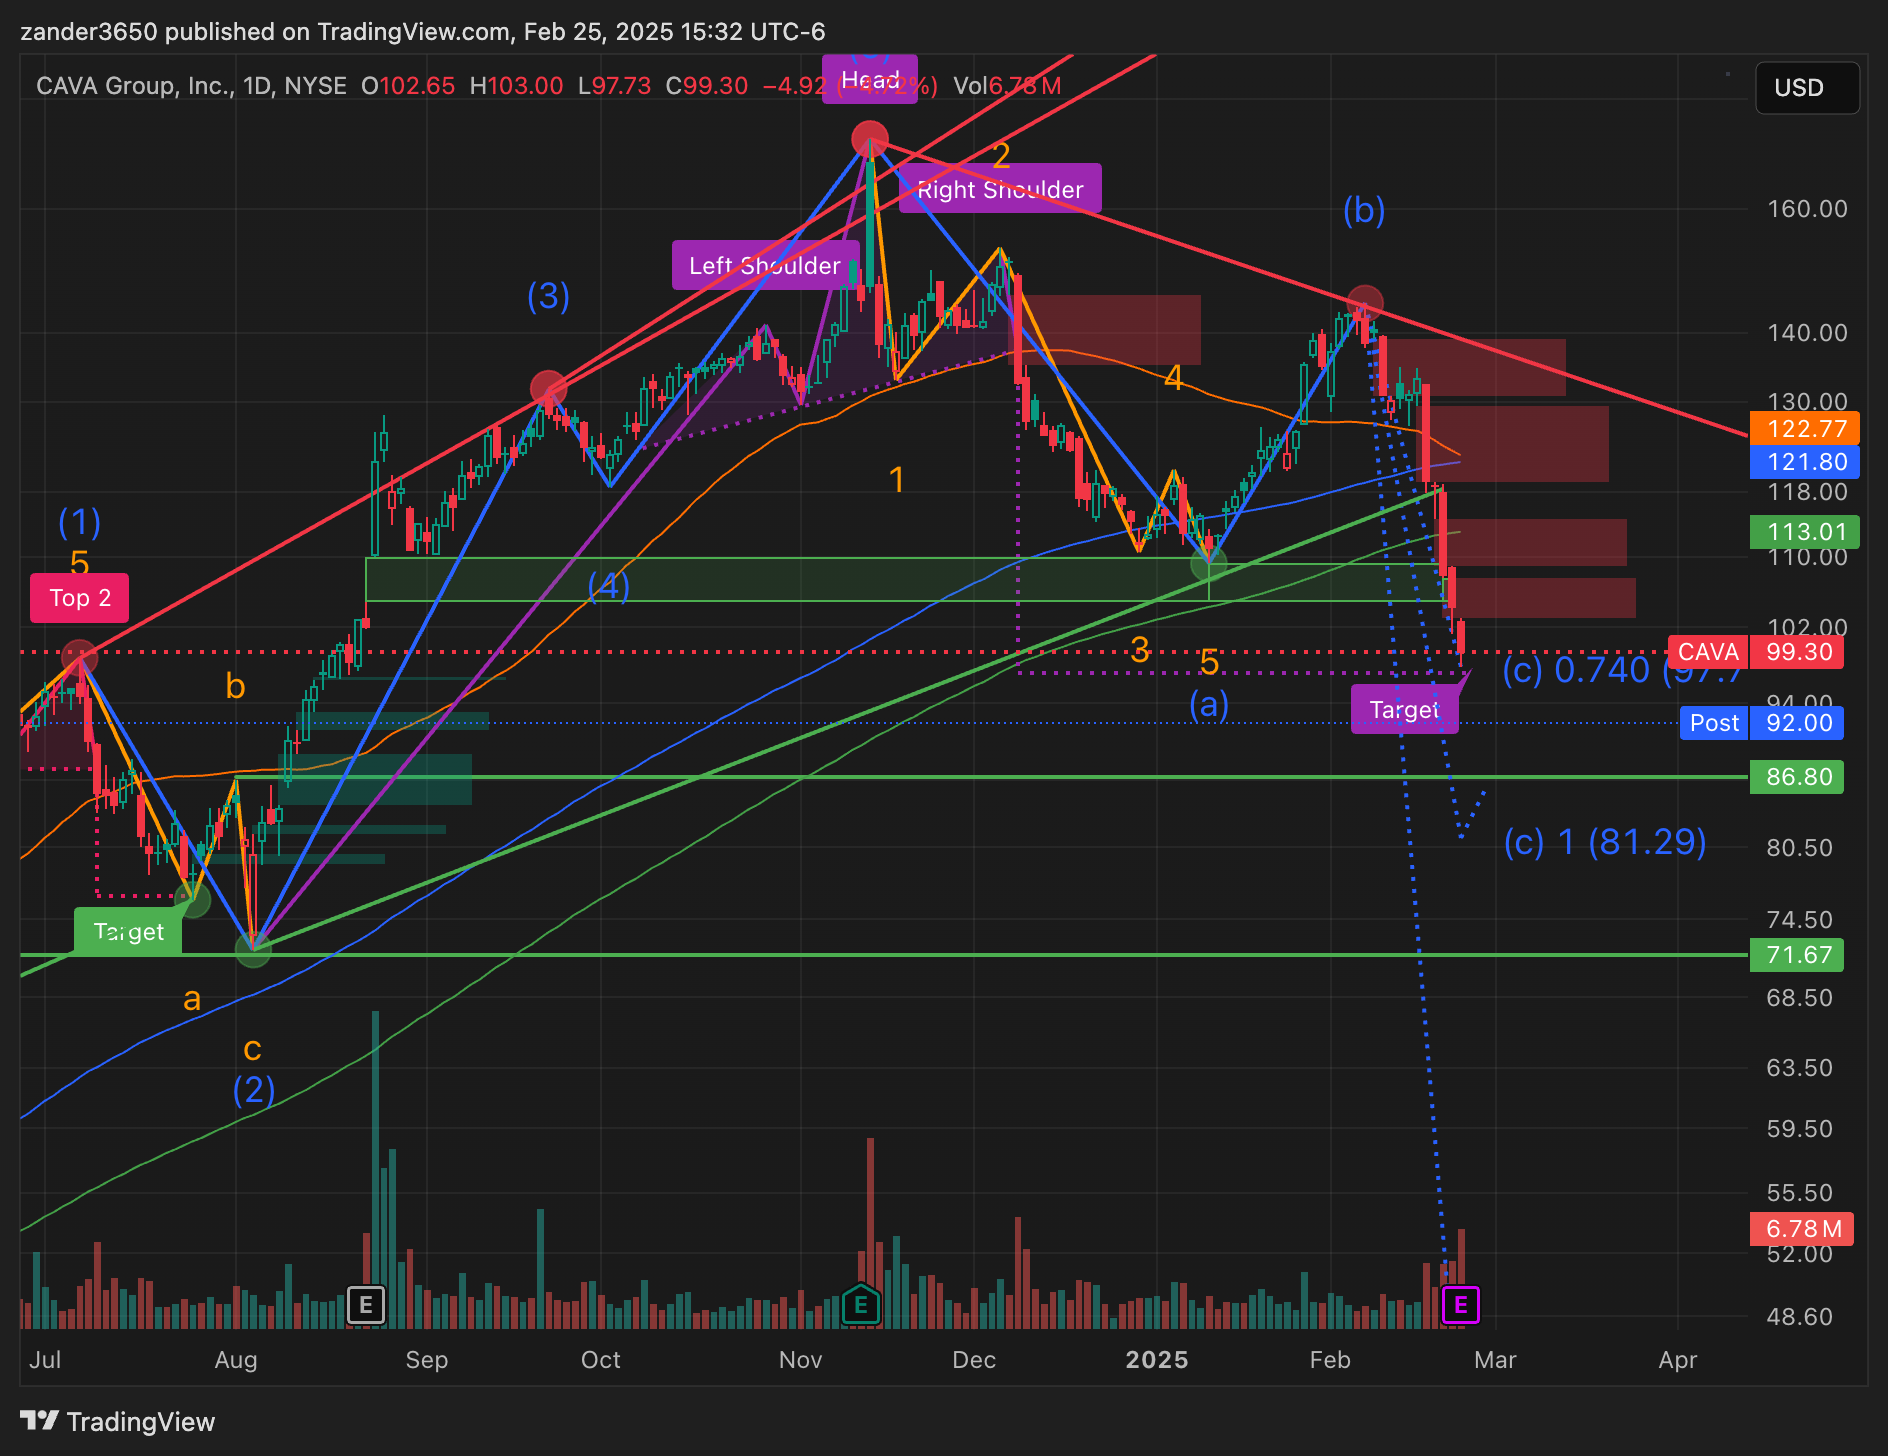Click the red circle marker at wave (3)

[548, 389]
